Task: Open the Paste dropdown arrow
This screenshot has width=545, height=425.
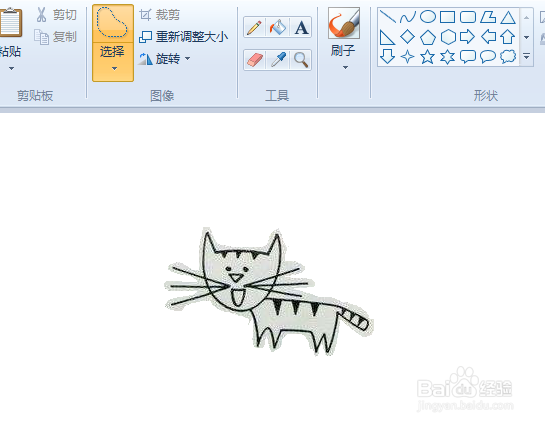Action: point(11,68)
